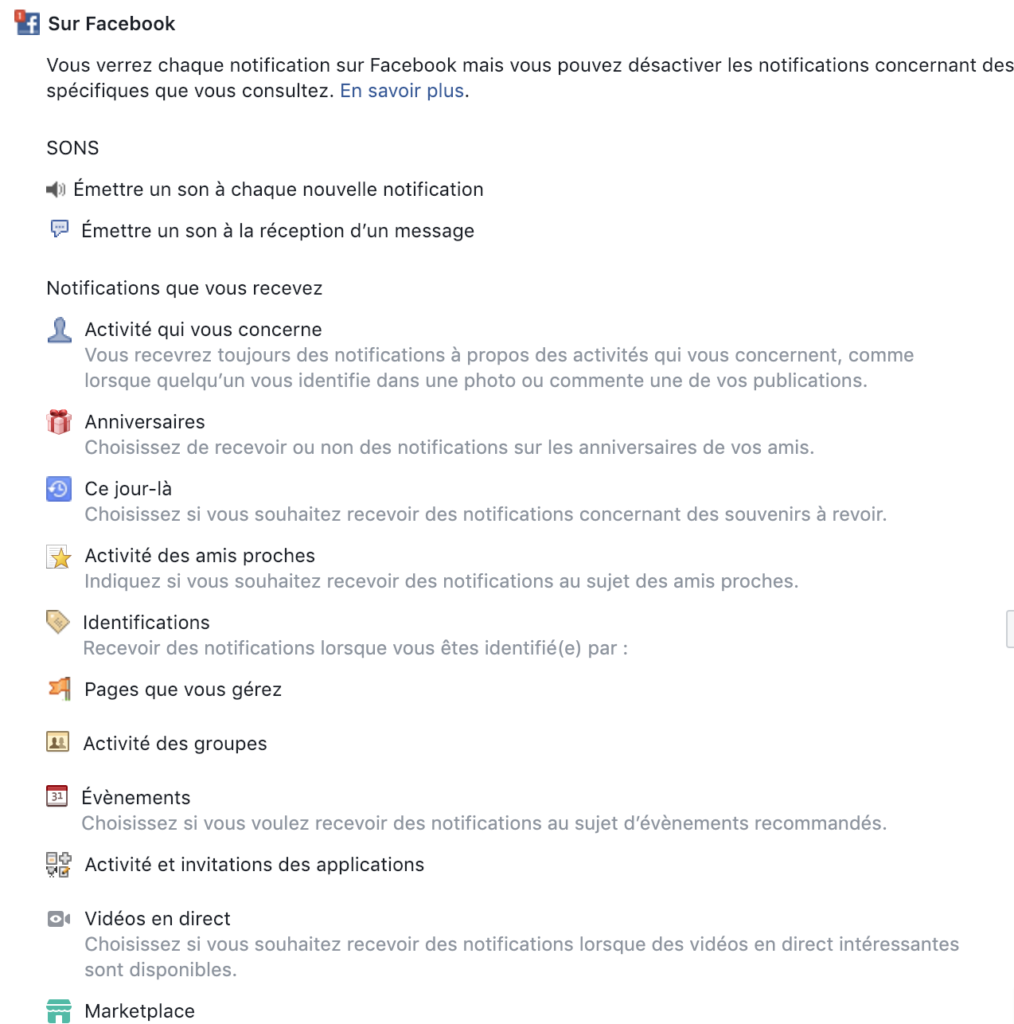Click the Identifications option control at right edge
Image resolution: width=1014 pixels, height=1024 pixels.
(x=1010, y=629)
